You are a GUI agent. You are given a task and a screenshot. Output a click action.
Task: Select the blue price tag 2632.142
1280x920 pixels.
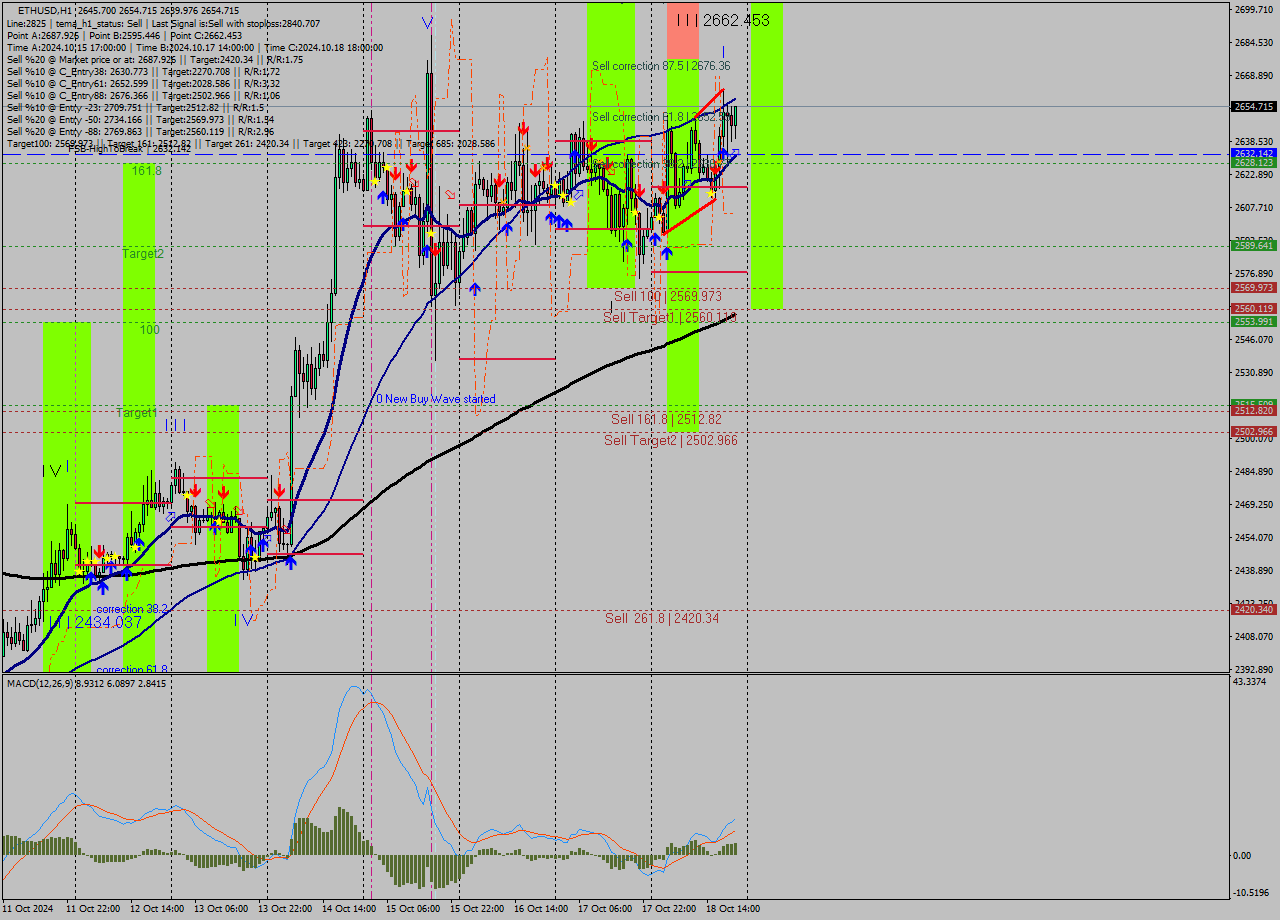pyautogui.click(x=1253, y=154)
